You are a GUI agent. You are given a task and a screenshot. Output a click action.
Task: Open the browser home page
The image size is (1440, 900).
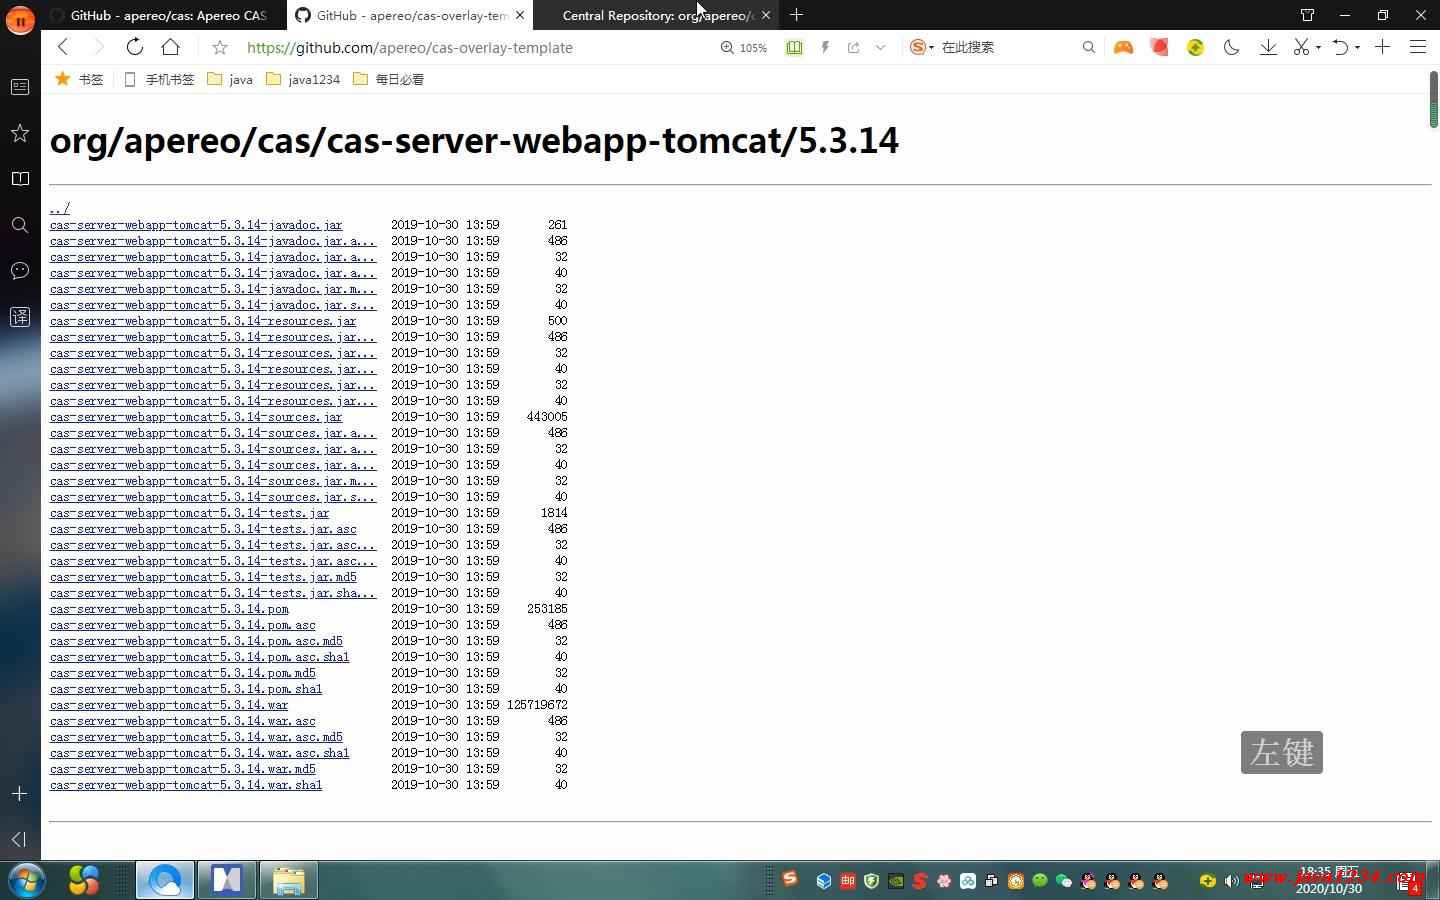171,47
